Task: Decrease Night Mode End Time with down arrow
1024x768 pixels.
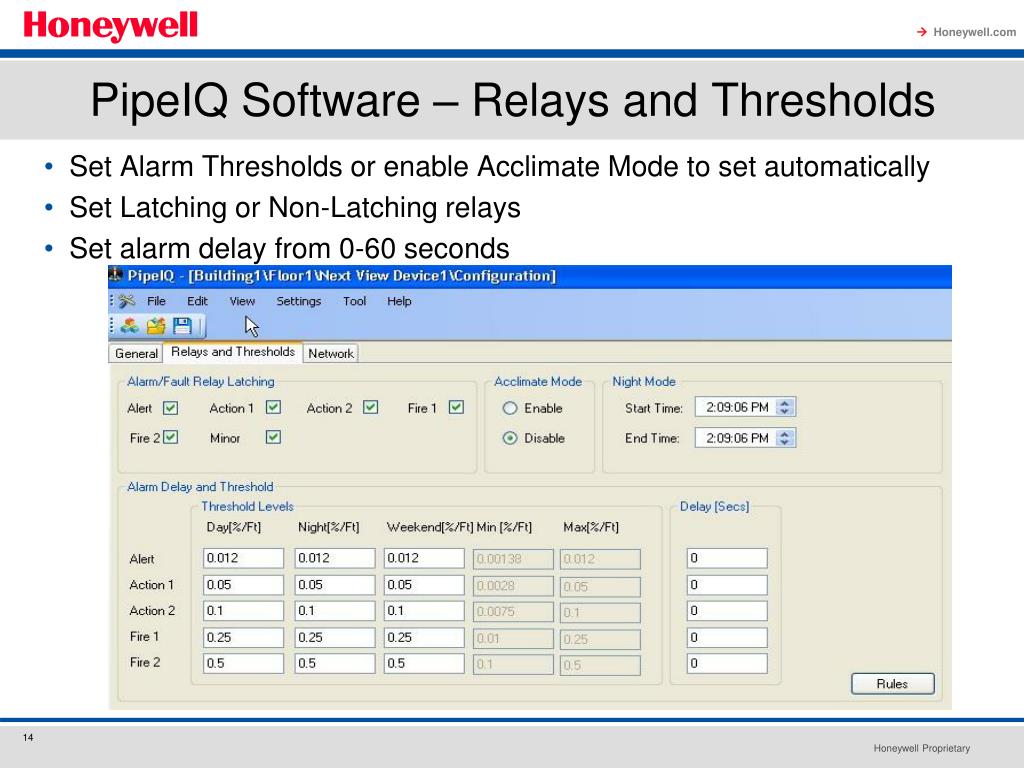Action: pos(785,442)
